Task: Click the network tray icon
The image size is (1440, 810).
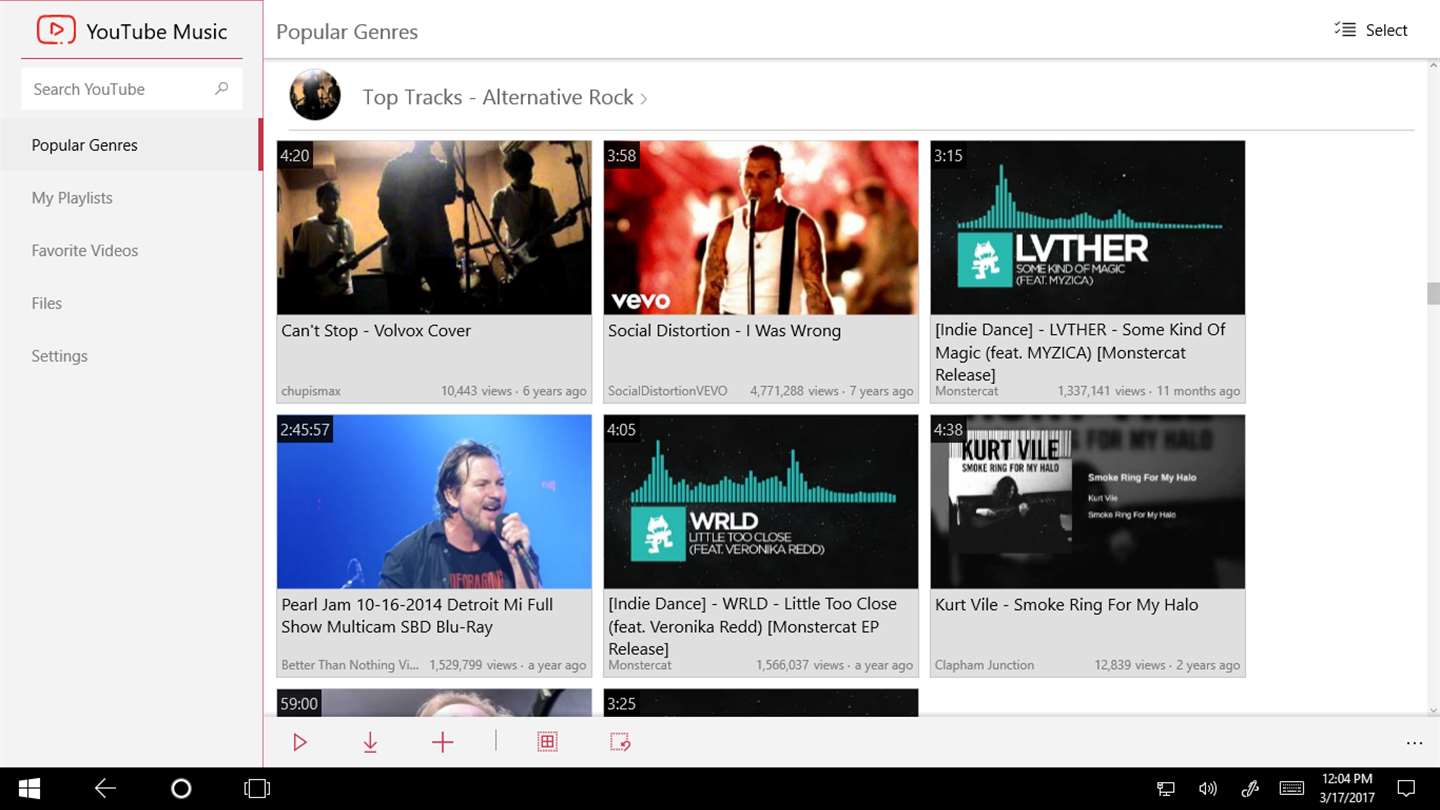Action: (1166, 789)
